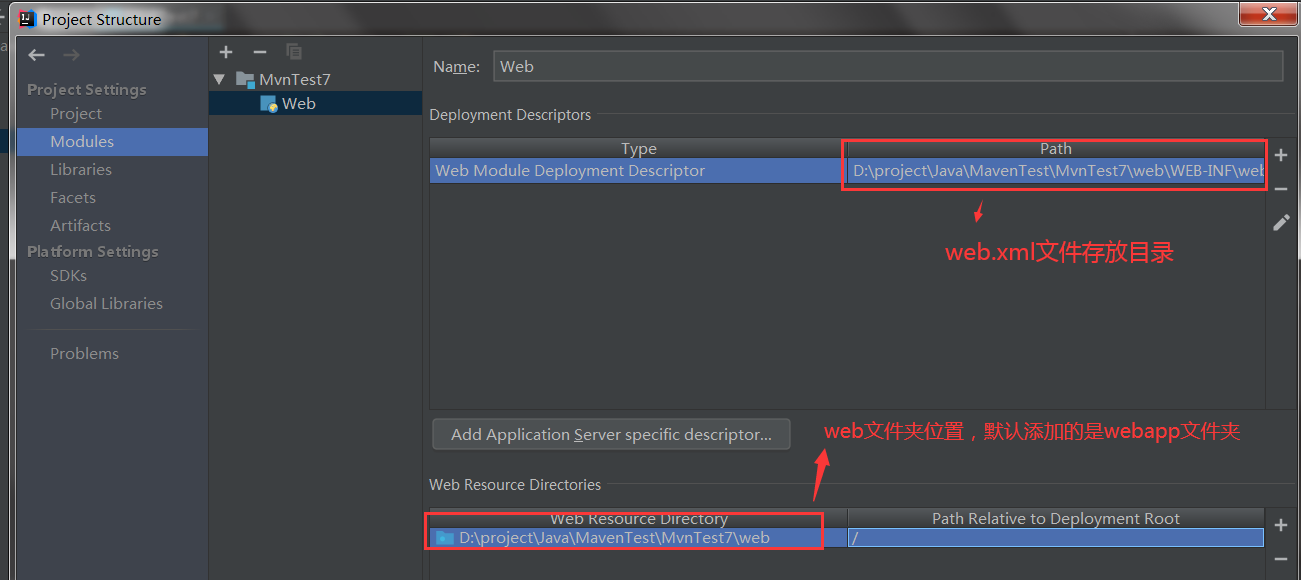Click the descriptor Path column header
Screen dimensions: 1301x580
(1055, 148)
